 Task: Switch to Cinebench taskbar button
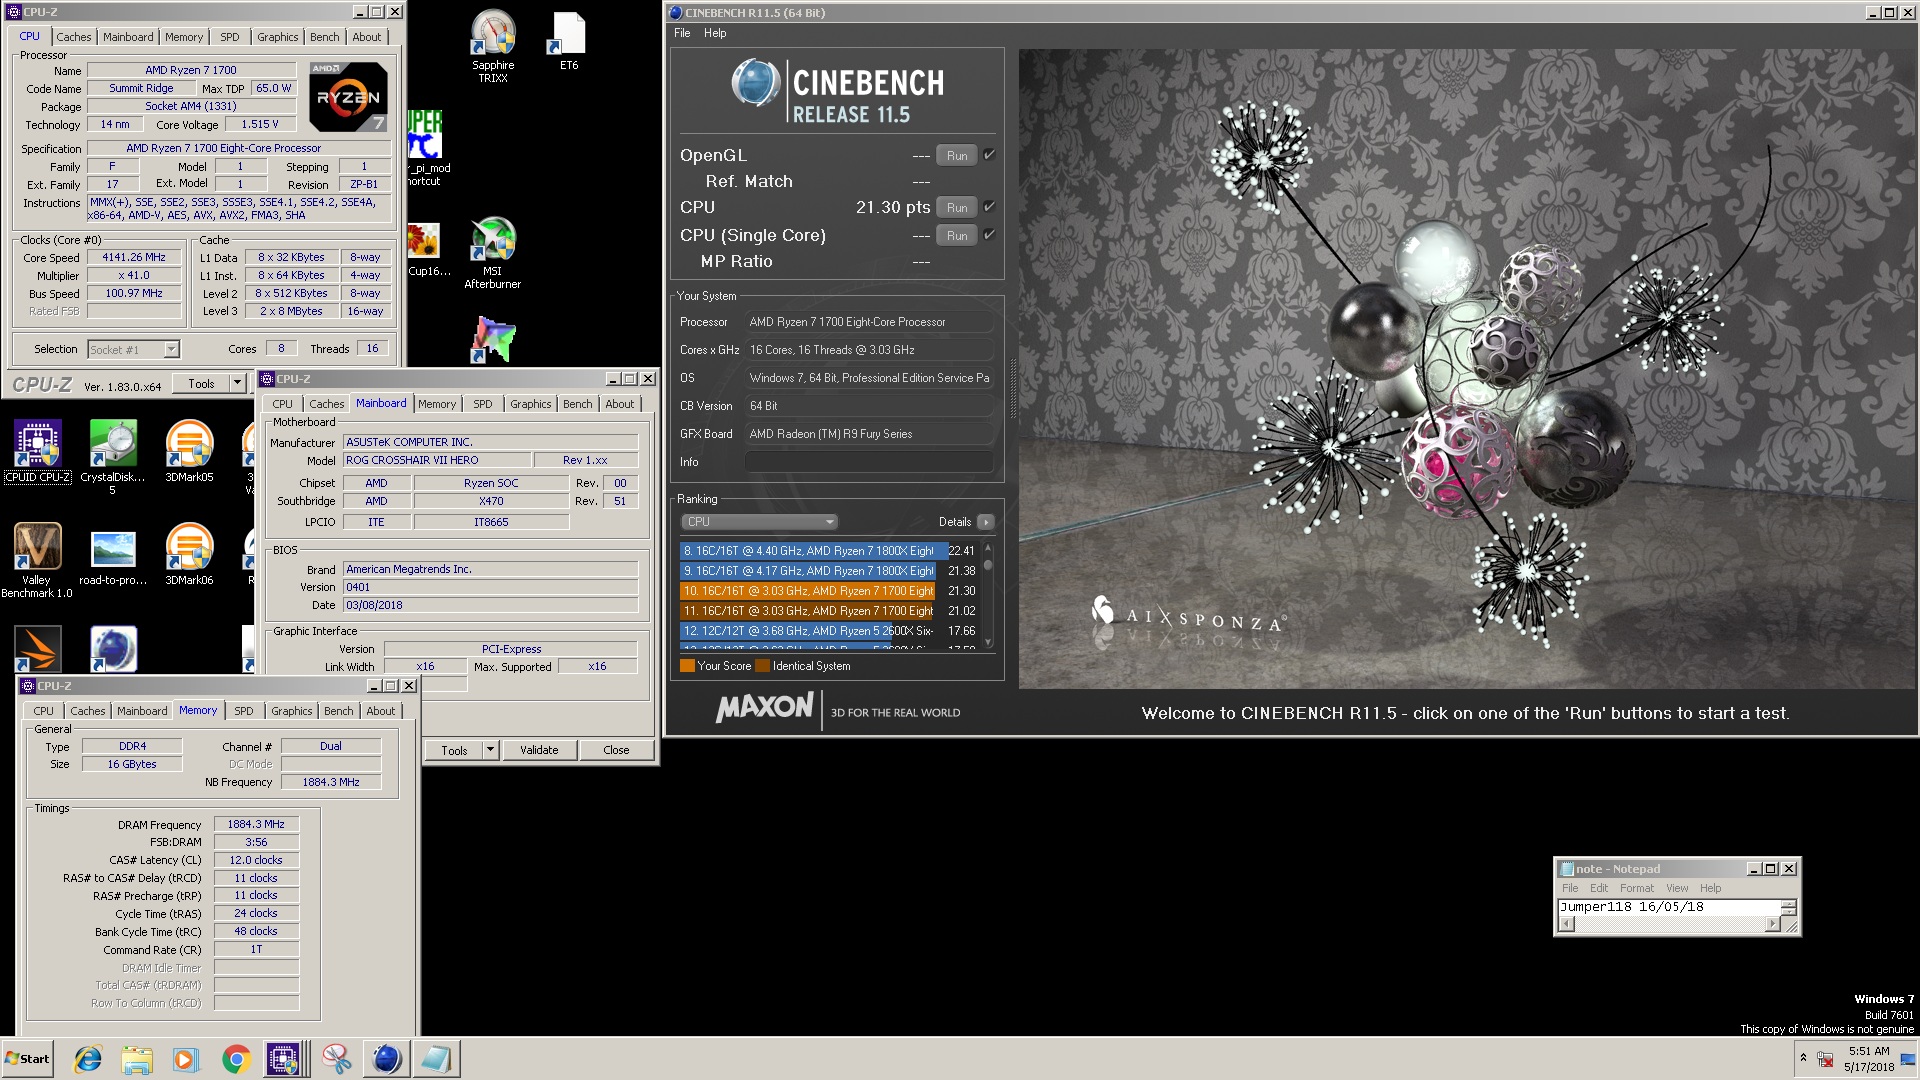(386, 1059)
